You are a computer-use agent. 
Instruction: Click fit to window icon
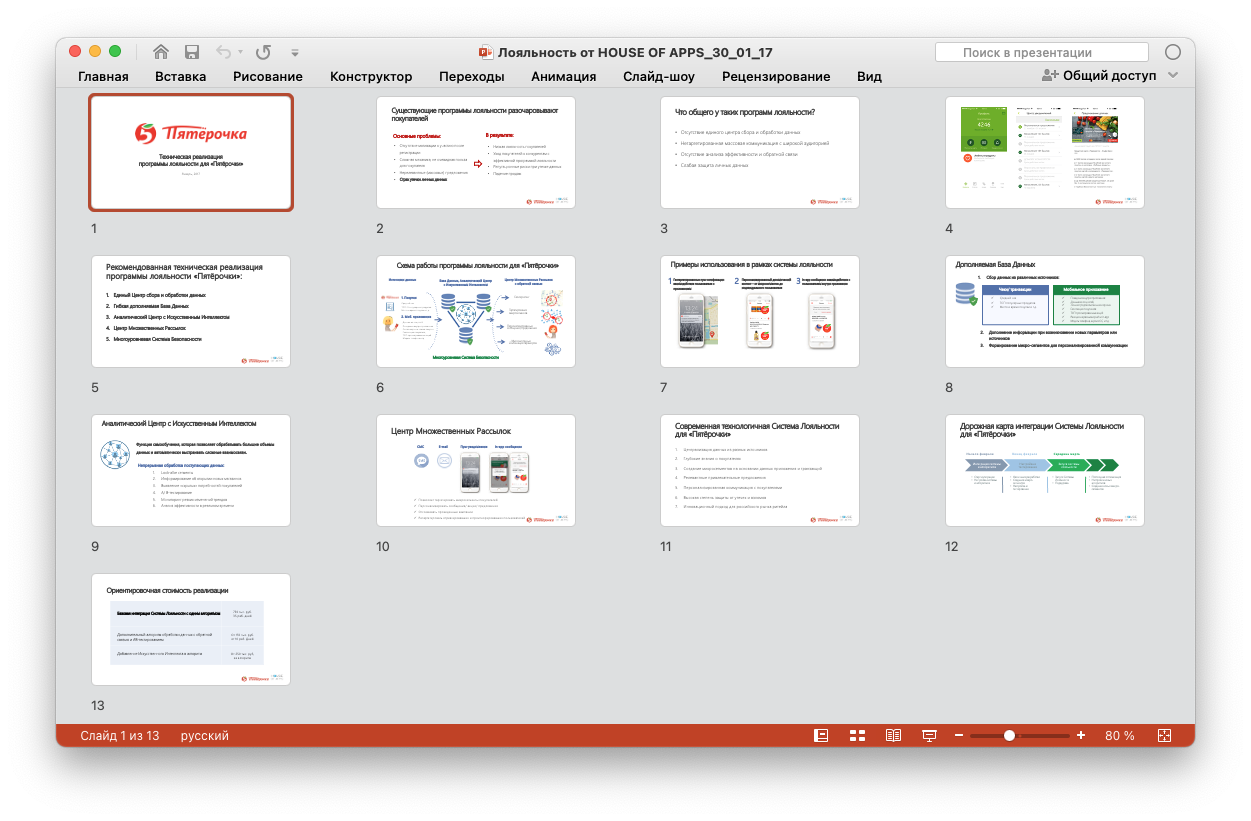pyautogui.click(x=1164, y=735)
